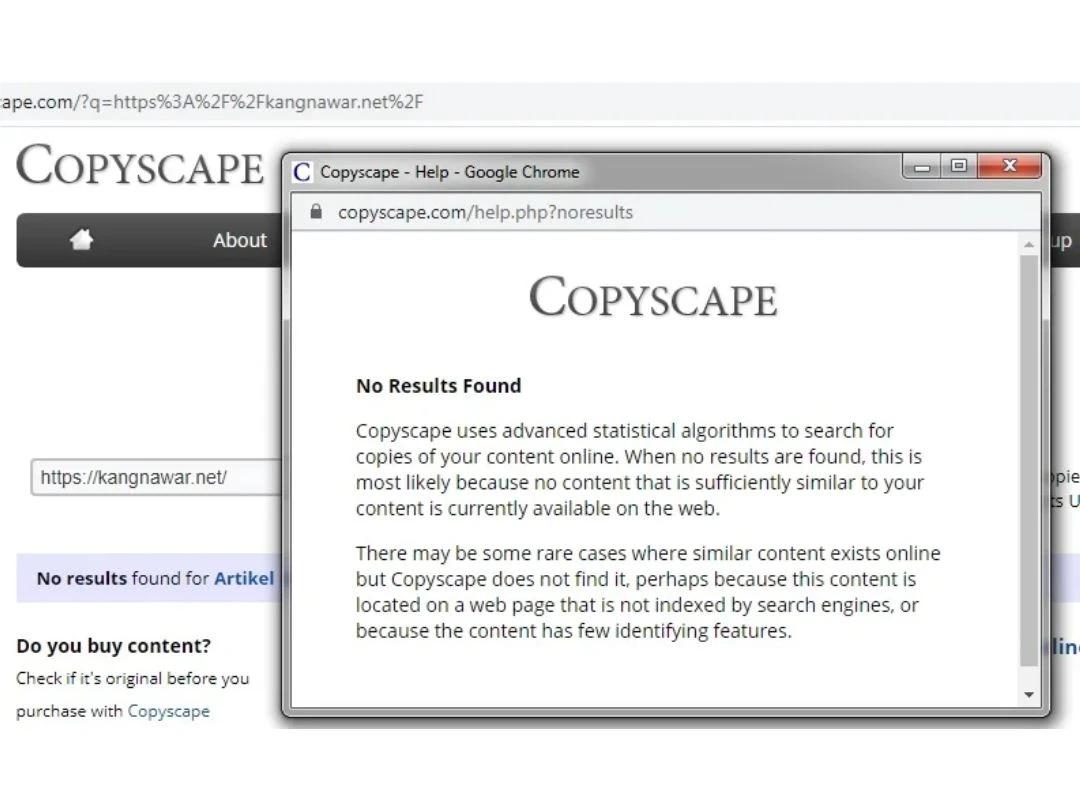1080x810 pixels.
Task: Focus the https://kangnawar.net/ URL search field
Action: (x=157, y=477)
